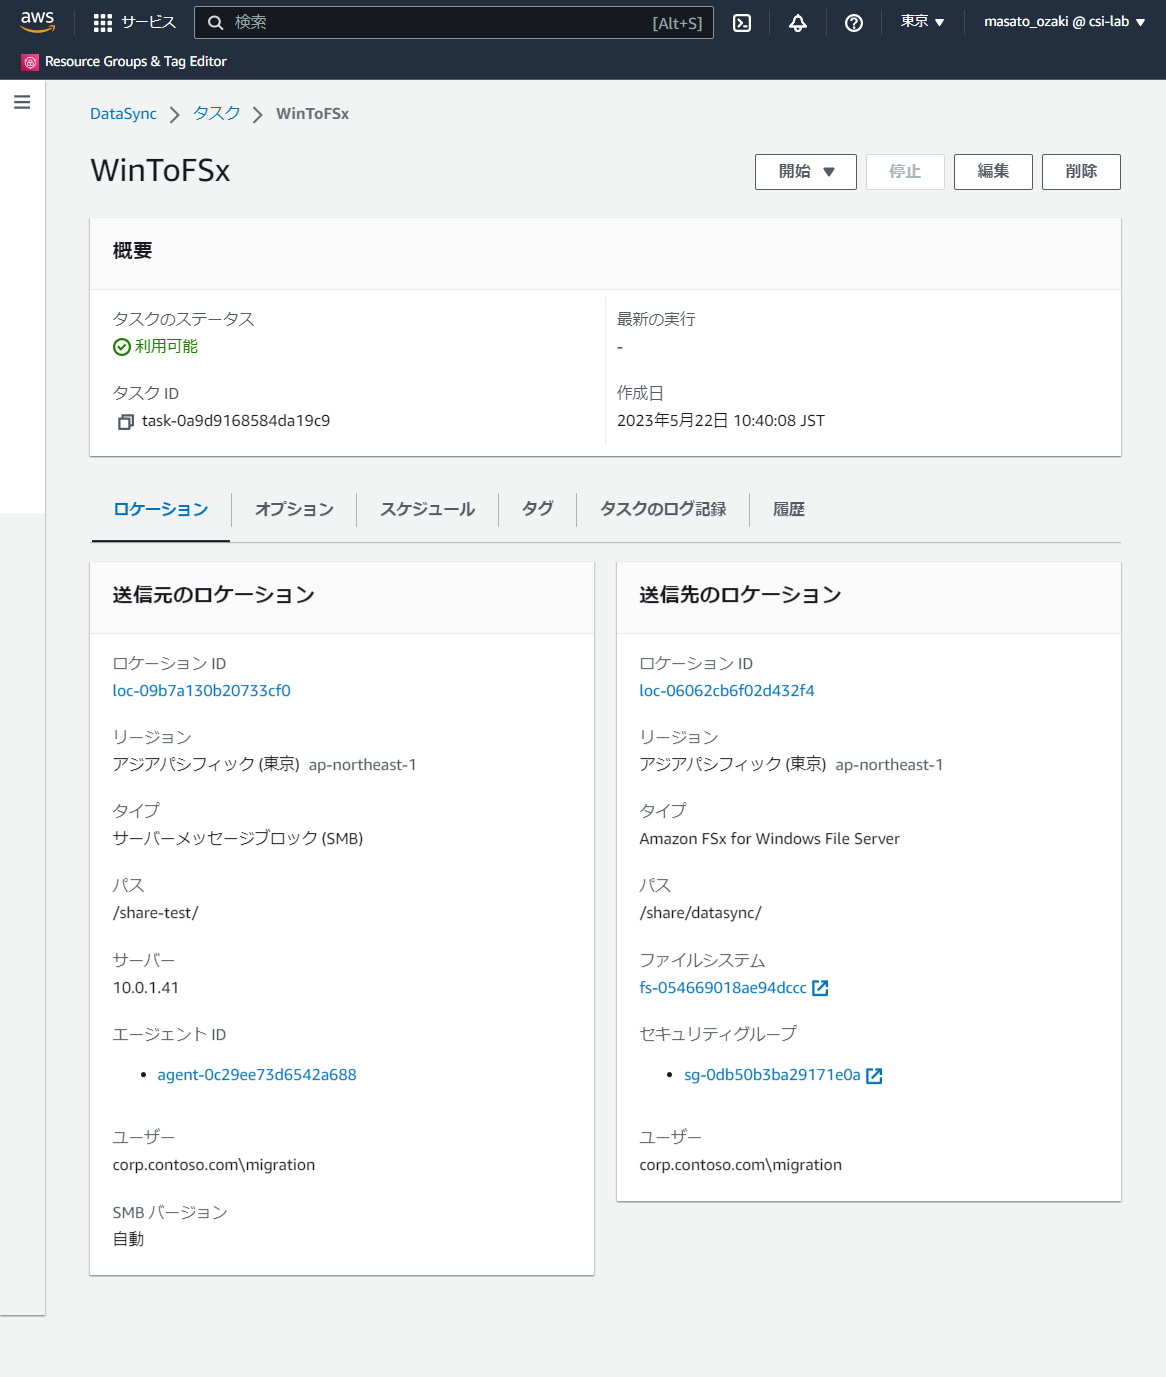Go to DataSync breadcrumb link

coord(123,114)
